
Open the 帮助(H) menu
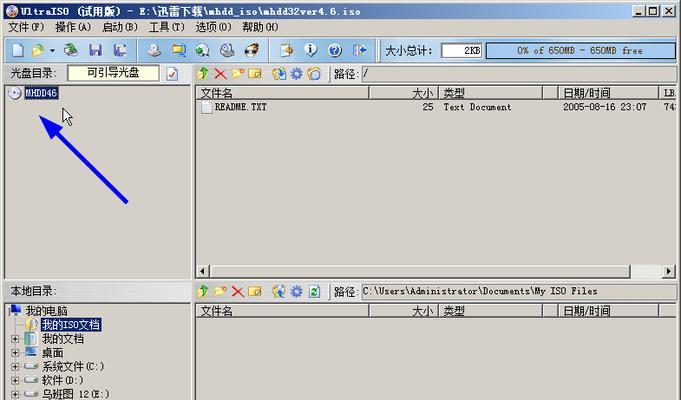point(260,27)
